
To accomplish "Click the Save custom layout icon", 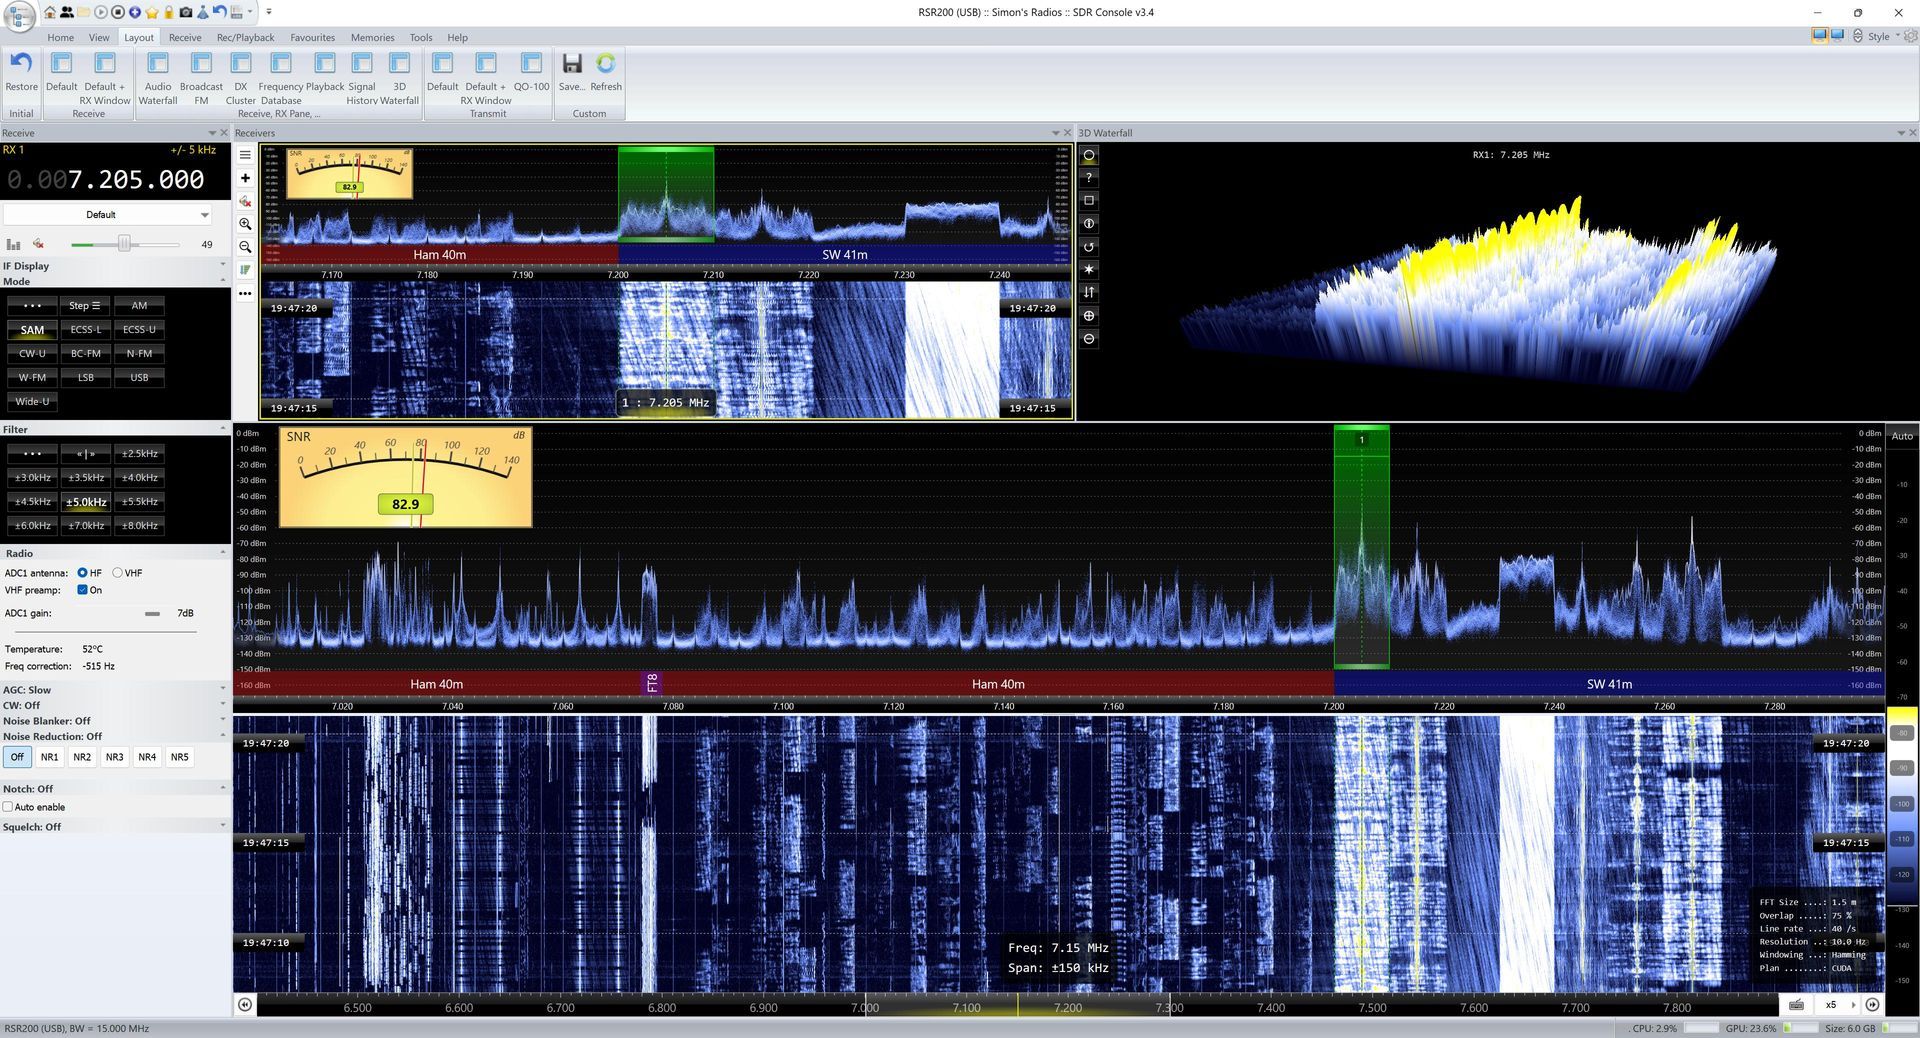I will tap(571, 64).
